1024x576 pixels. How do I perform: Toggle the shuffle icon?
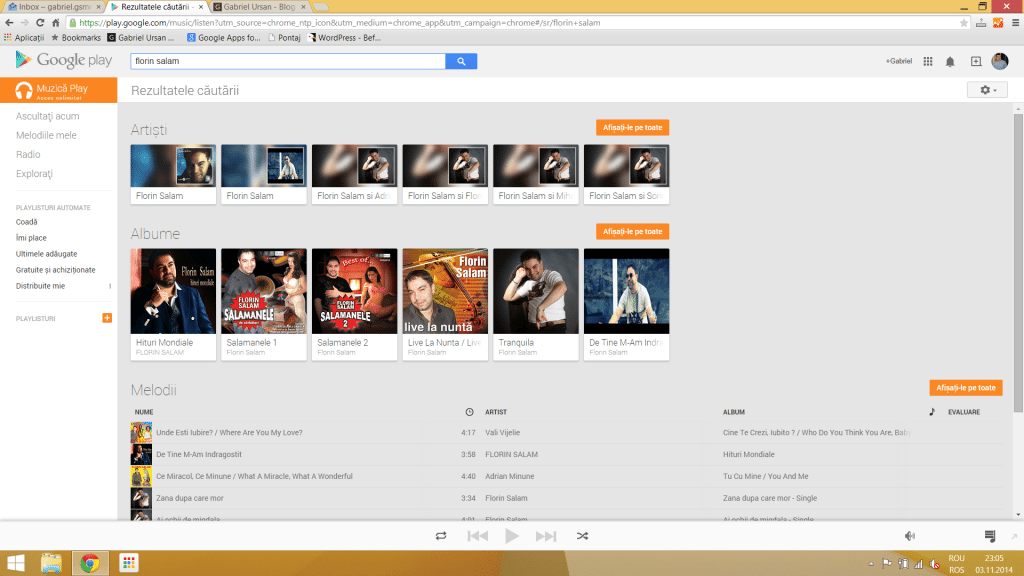point(583,536)
